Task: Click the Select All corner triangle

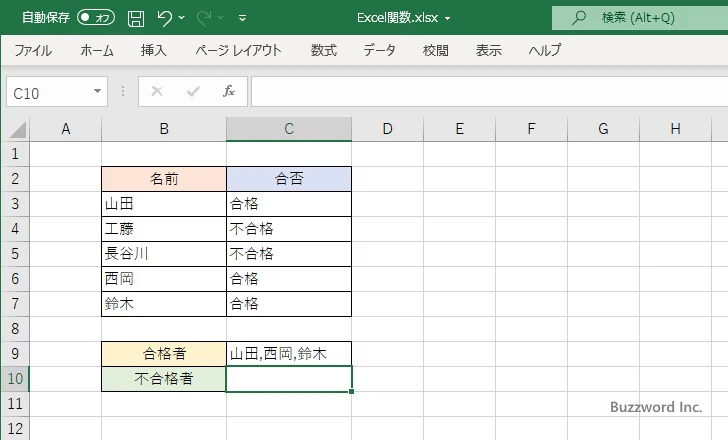Action: tap(17, 129)
